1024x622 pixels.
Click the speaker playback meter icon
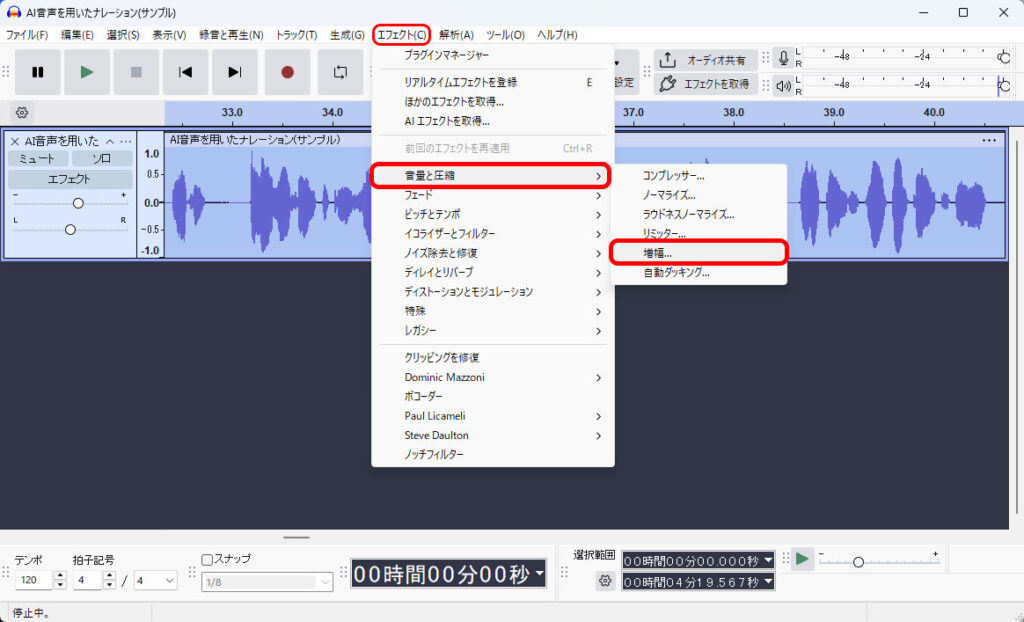coord(783,86)
